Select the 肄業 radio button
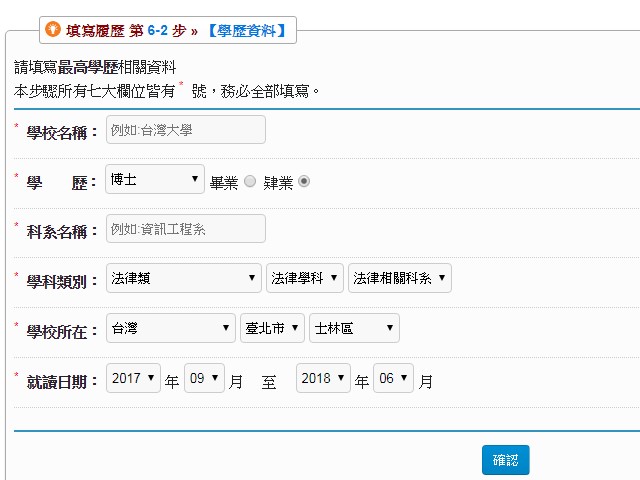Screen dimensions: 640x480 pyautogui.click(x=304, y=181)
